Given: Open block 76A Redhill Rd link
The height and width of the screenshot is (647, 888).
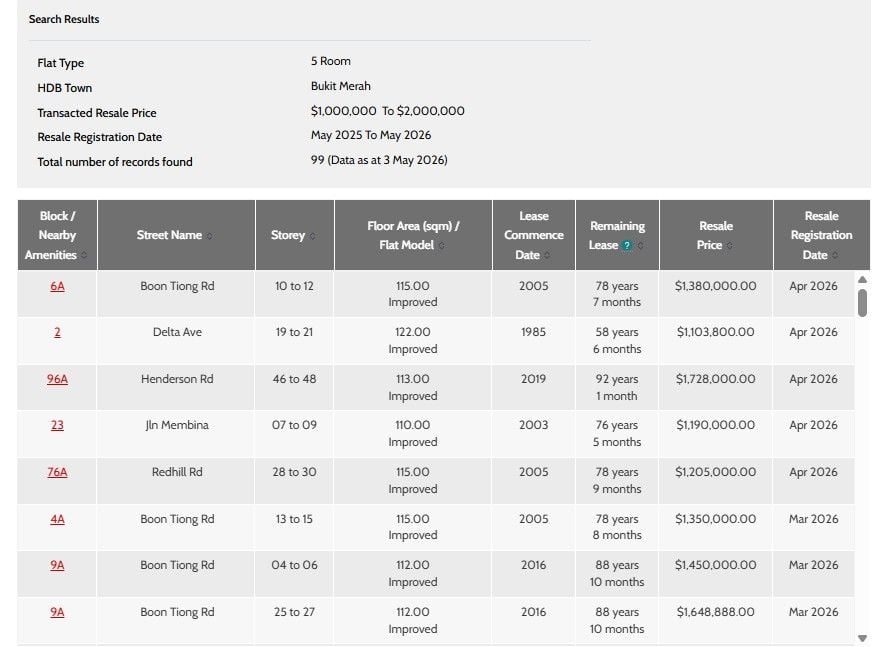Looking at the screenshot, I should click(x=57, y=472).
